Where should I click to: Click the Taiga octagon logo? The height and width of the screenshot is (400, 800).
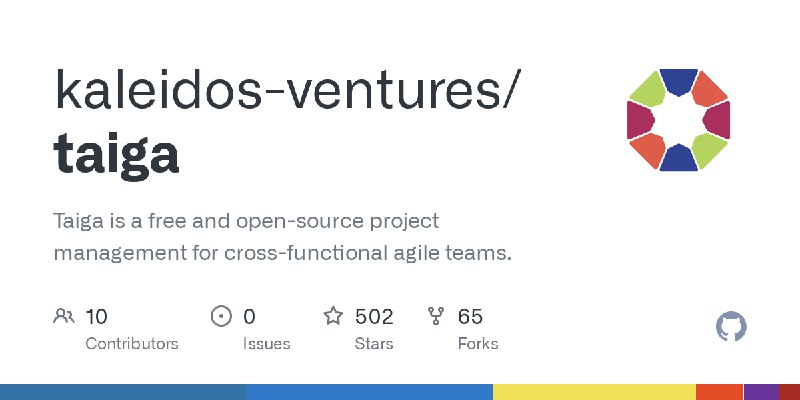click(x=678, y=120)
